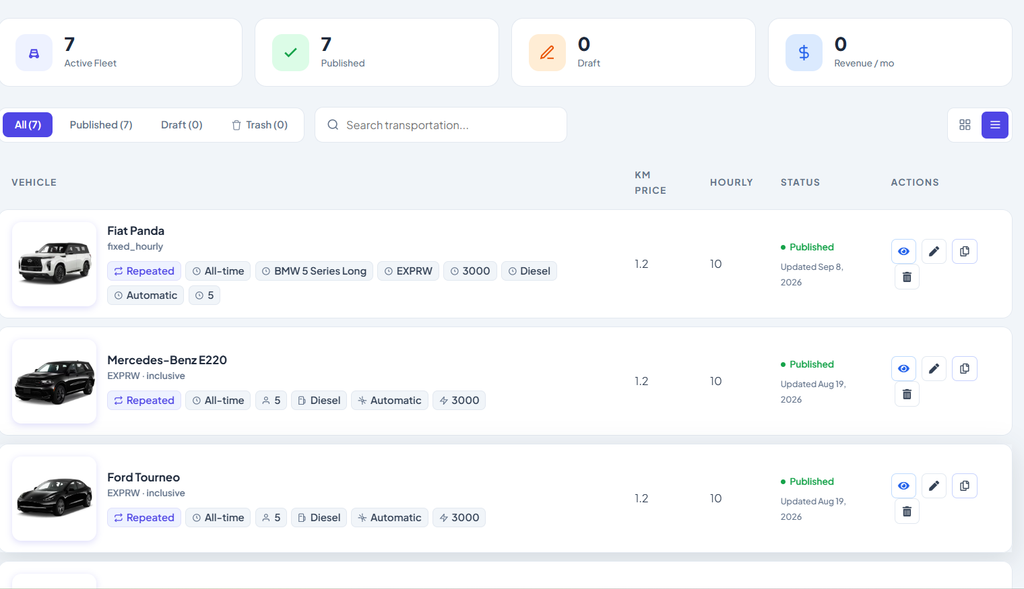Click Ford Tourneo's All-time tag
Image resolution: width=1024 pixels, height=589 pixels.
[218, 518]
